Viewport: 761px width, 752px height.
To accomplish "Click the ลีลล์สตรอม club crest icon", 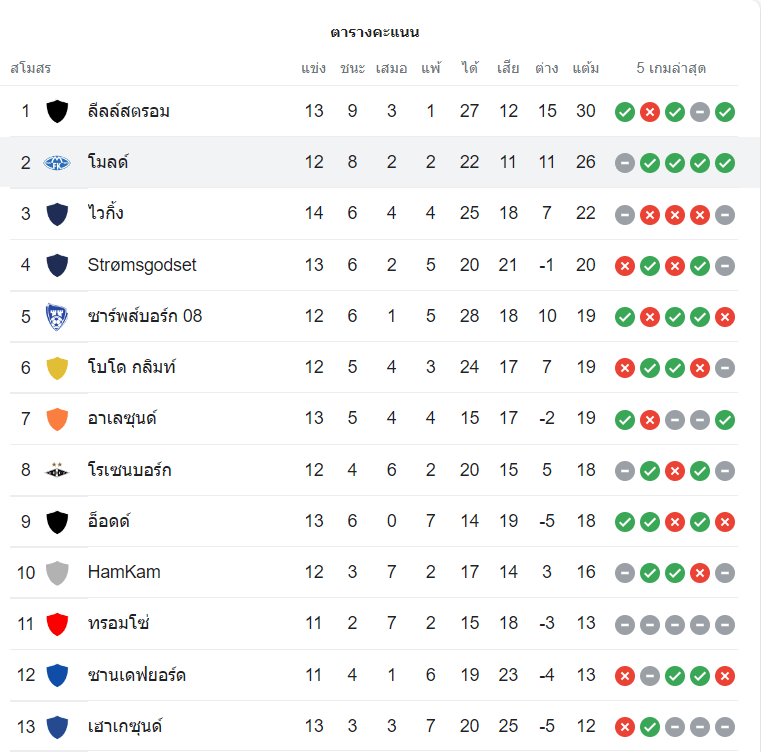I will click(57, 111).
